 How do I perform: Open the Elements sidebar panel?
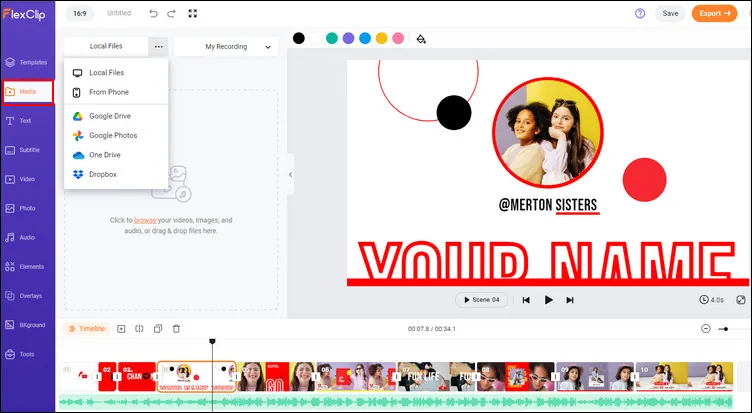coord(25,267)
